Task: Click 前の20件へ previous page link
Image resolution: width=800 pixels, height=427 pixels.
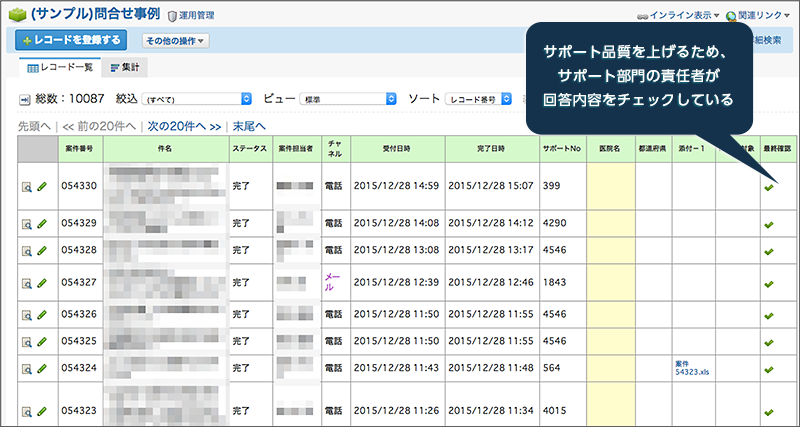Action: click(x=99, y=127)
